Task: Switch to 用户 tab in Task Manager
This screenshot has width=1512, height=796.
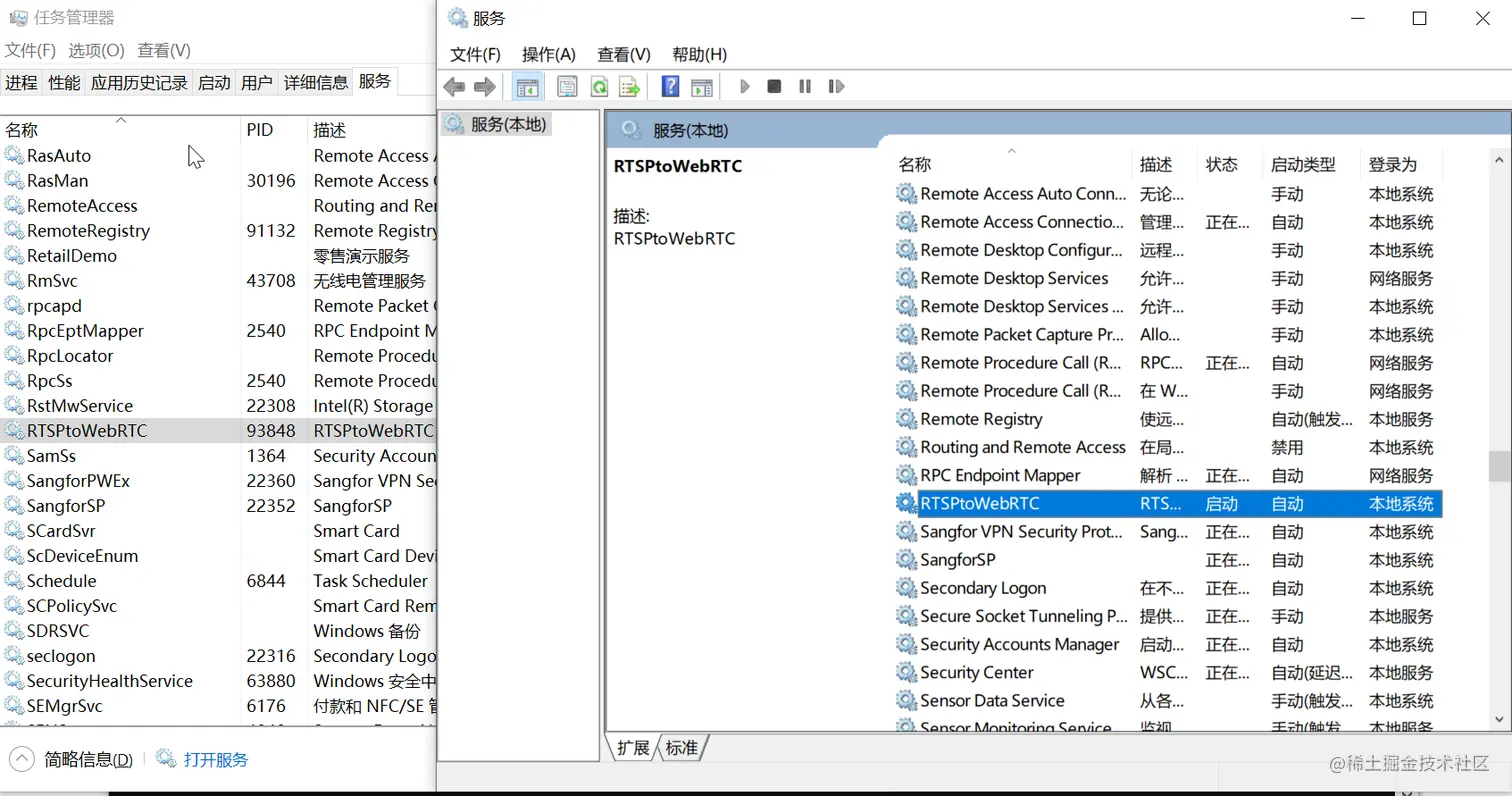Action: [257, 83]
